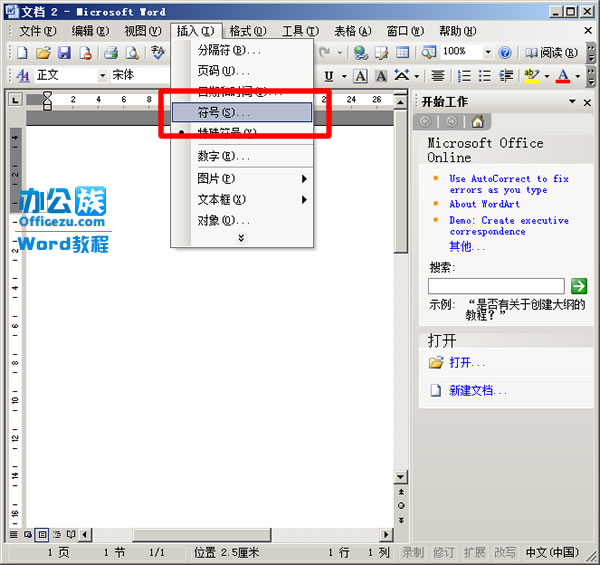Image resolution: width=600 pixels, height=565 pixels.
Task: Run the Spelling and Grammar check icon
Action: (x=157, y=52)
